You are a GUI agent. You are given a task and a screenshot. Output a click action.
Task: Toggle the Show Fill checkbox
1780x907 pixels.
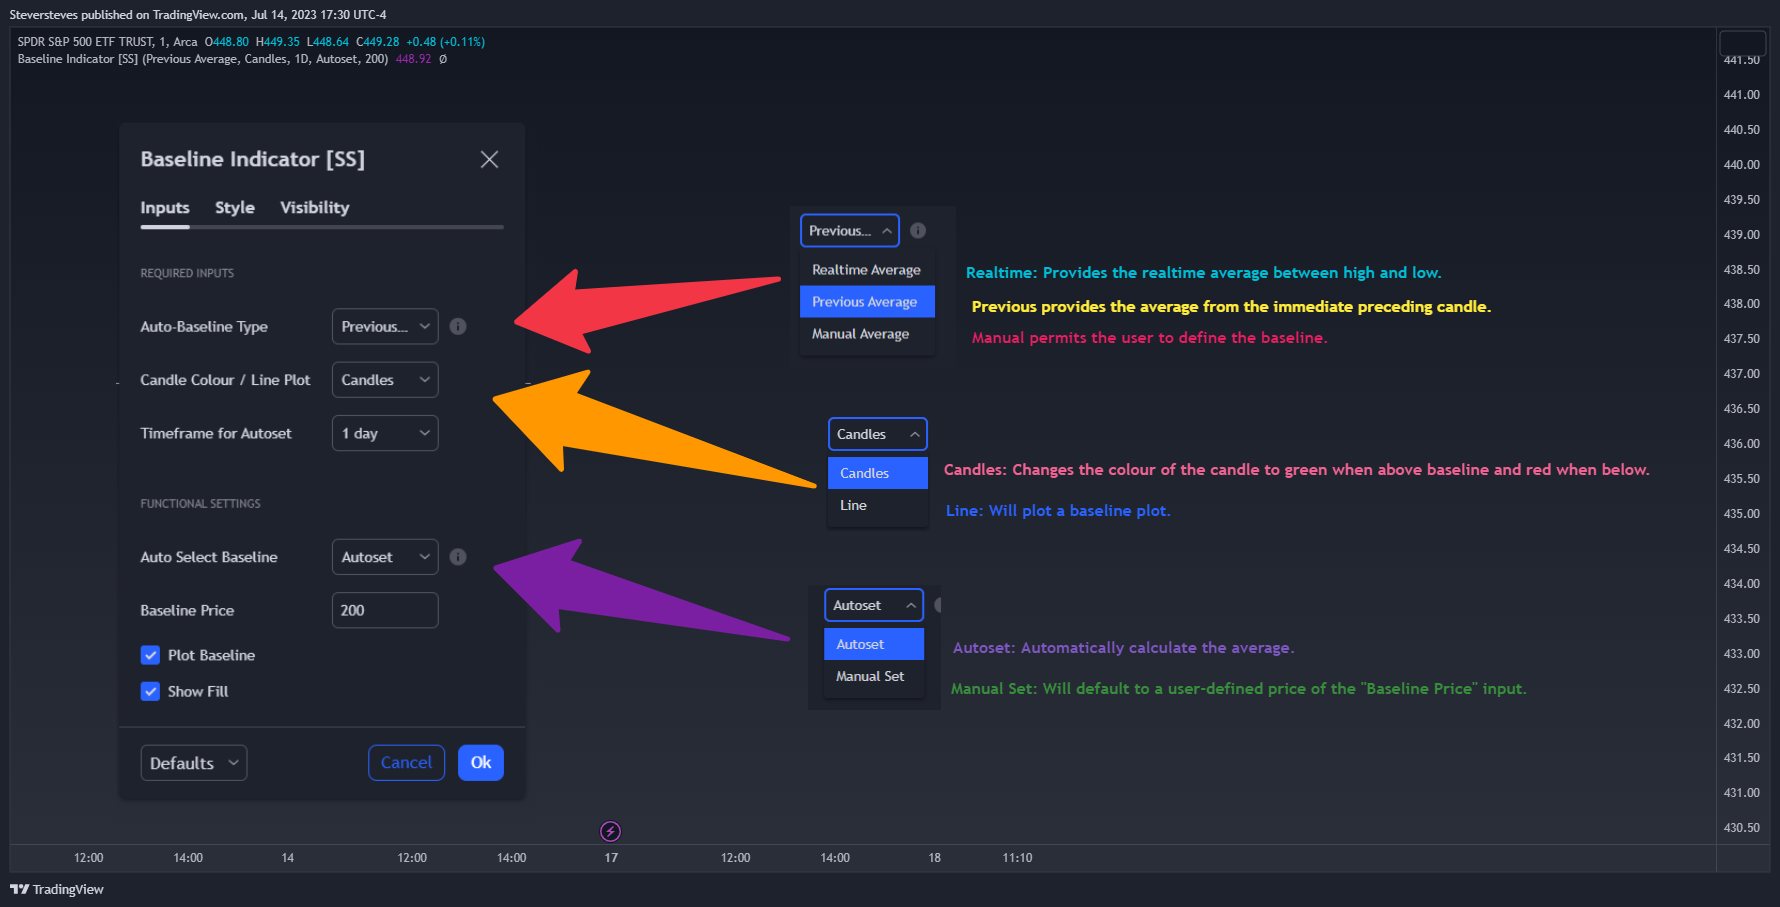point(150,691)
